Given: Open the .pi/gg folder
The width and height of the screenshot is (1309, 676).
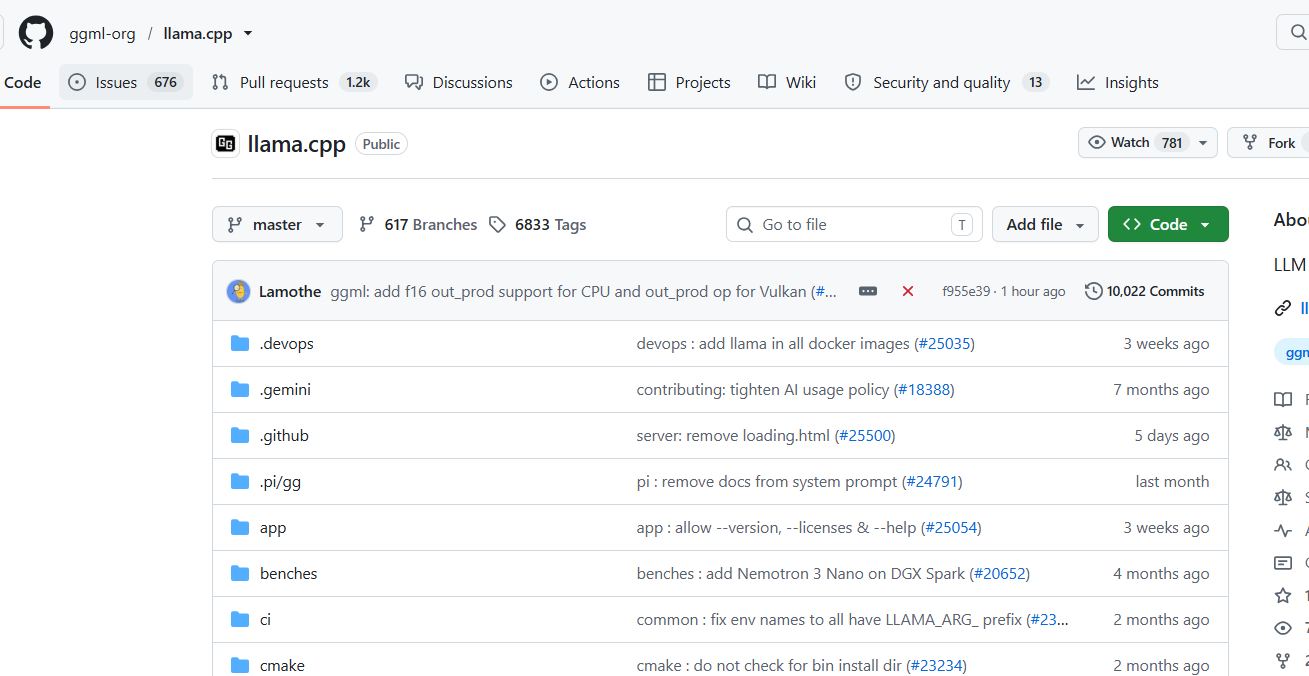Looking at the screenshot, I should coord(280,481).
